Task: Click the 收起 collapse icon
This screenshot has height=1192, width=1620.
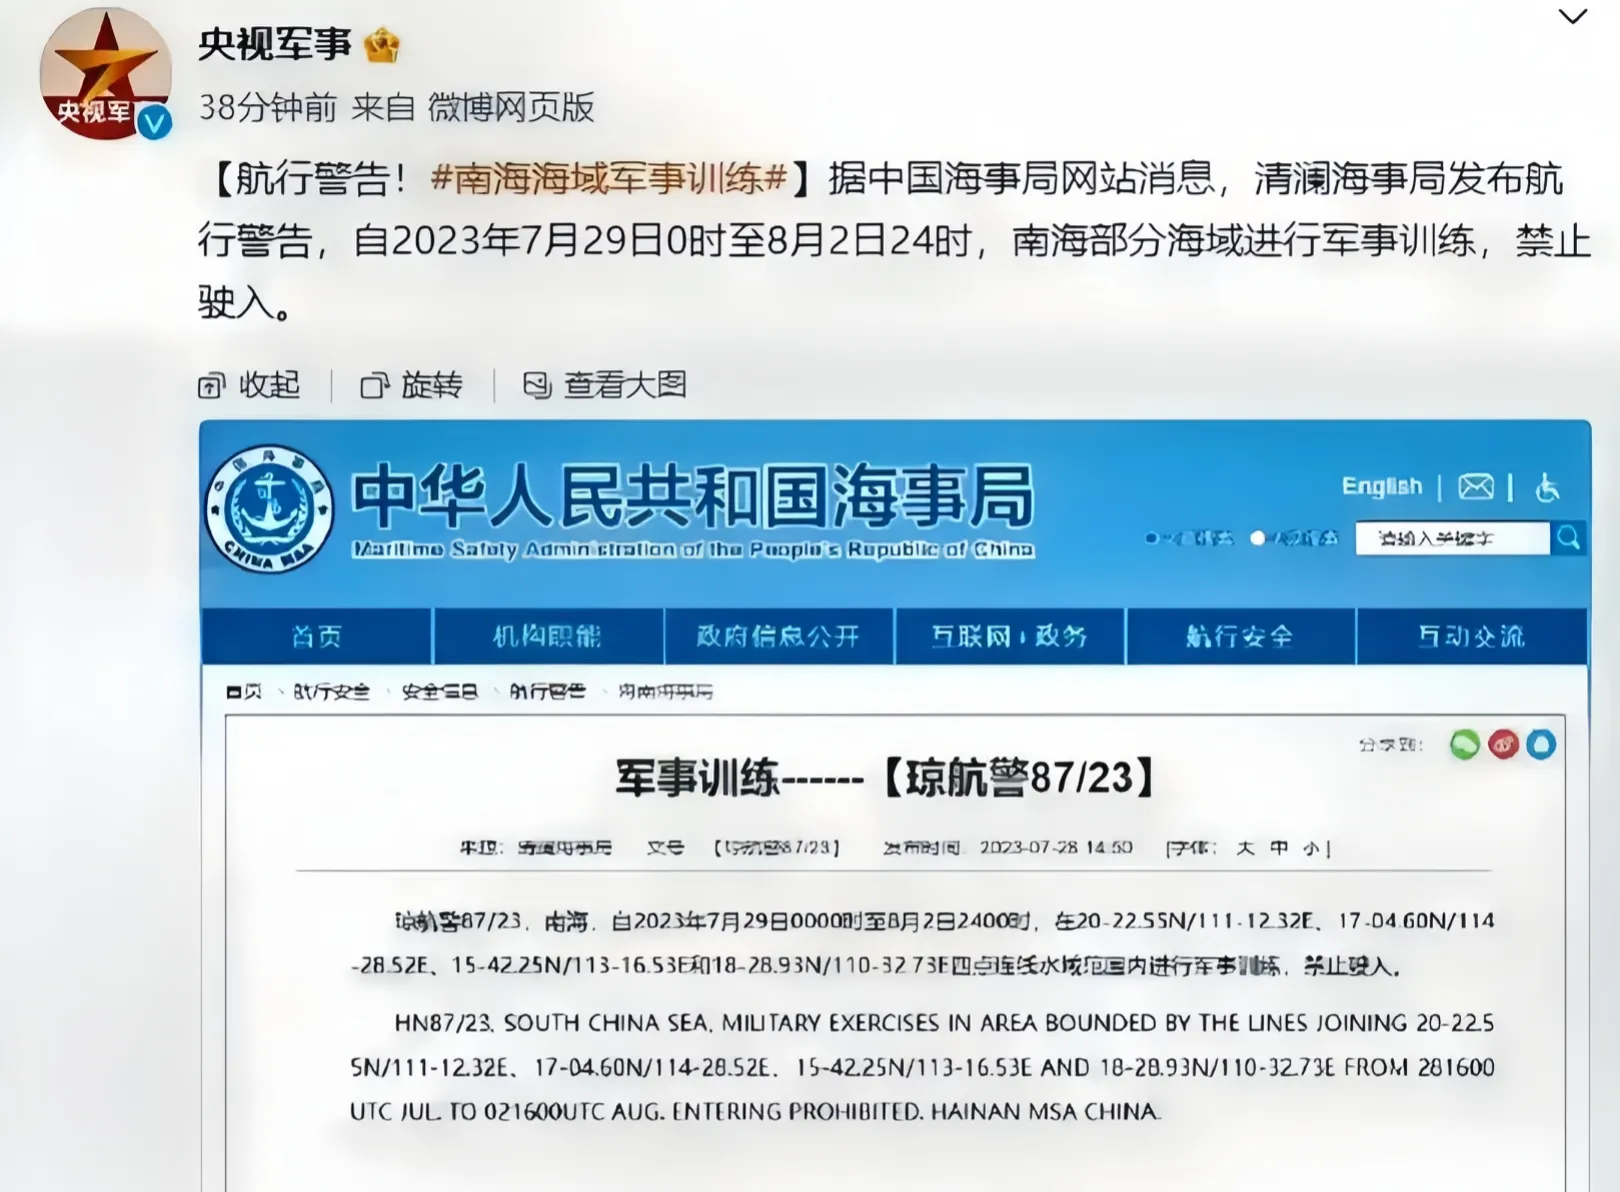Action: pyautogui.click(x=211, y=385)
